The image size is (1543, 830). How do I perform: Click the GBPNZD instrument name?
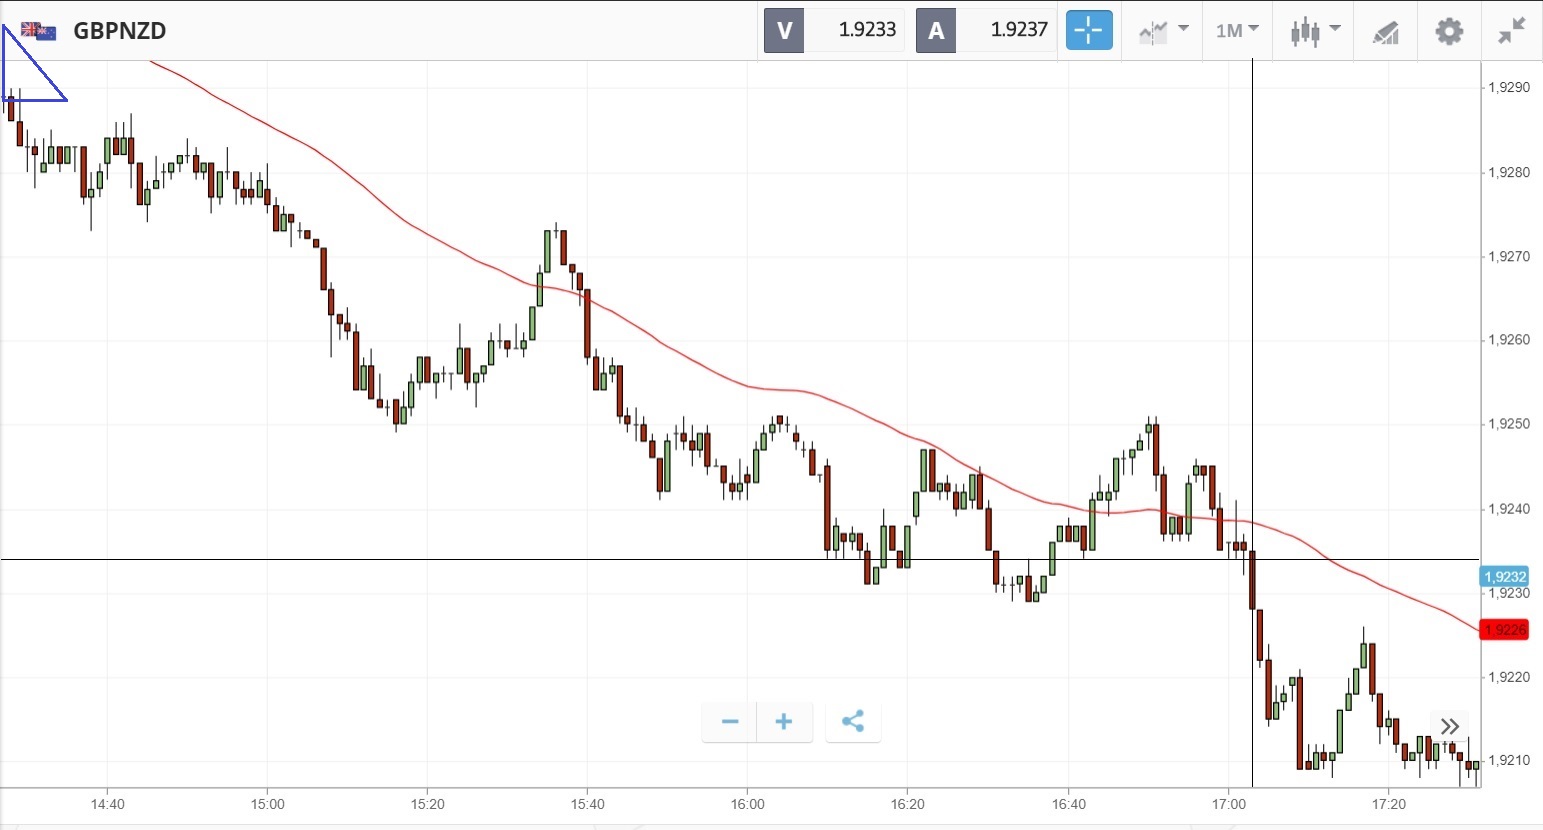(x=120, y=31)
